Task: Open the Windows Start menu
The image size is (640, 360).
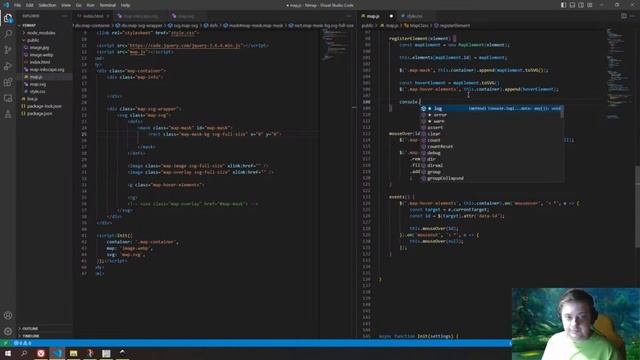Action: (8, 353)
